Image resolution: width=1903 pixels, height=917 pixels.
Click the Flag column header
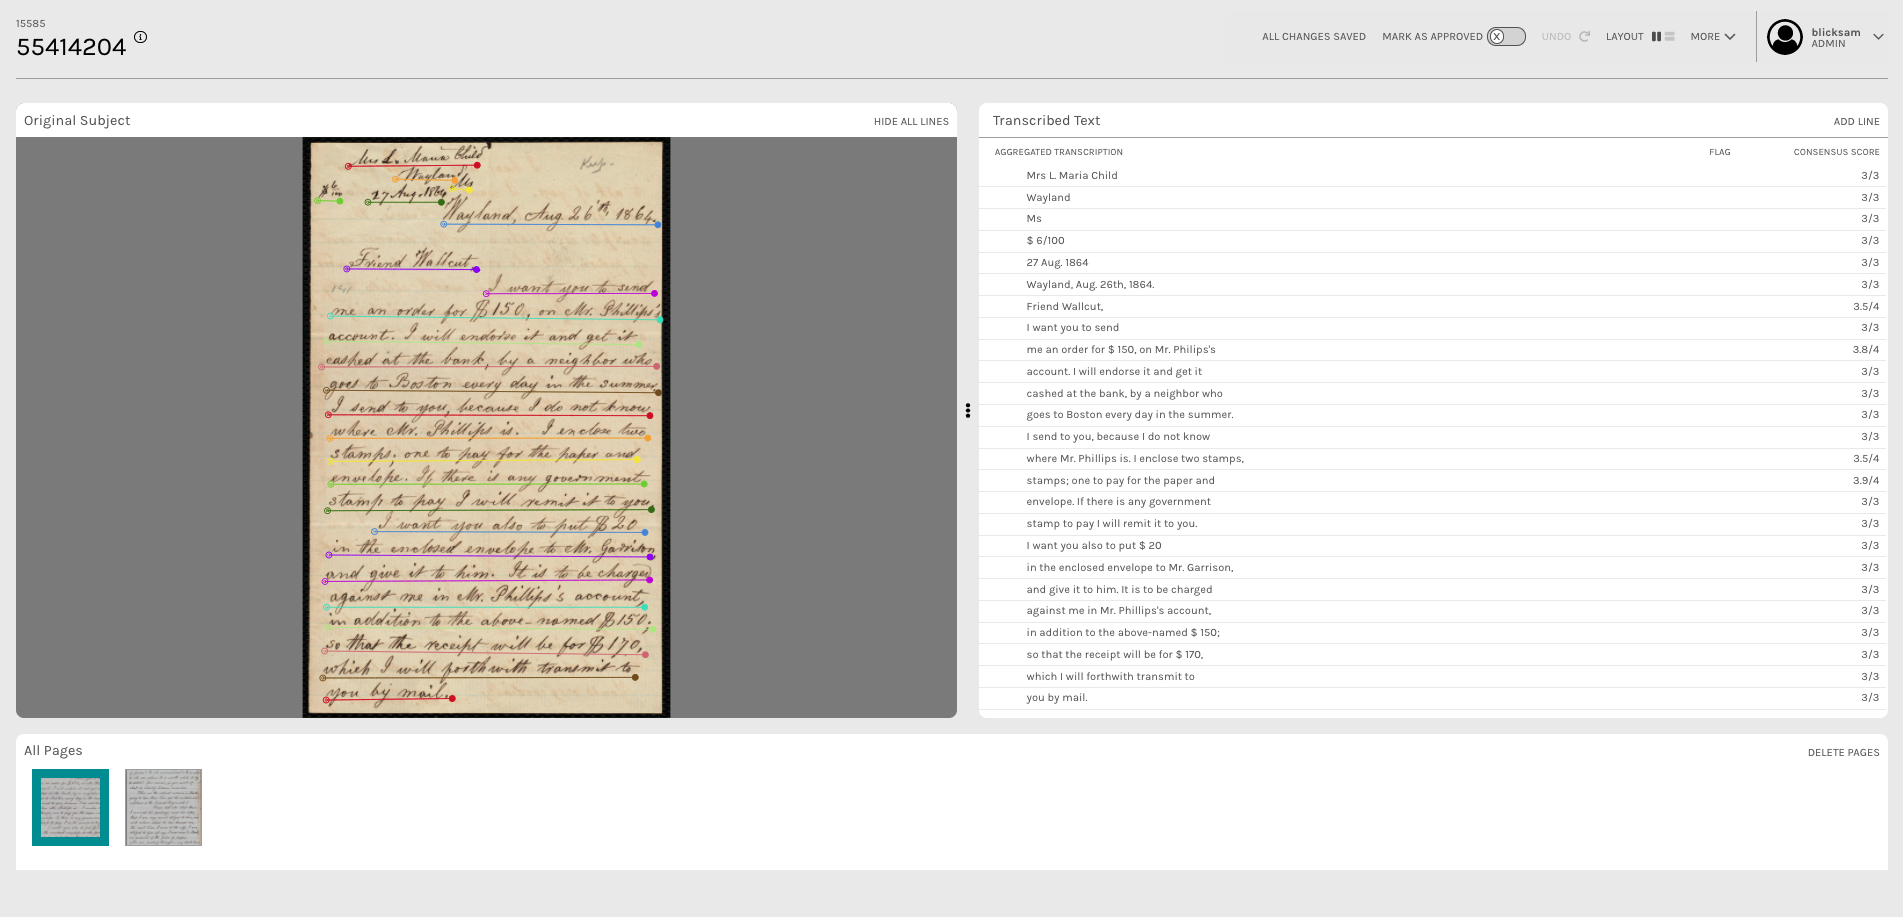click(x=1719, y=153)
